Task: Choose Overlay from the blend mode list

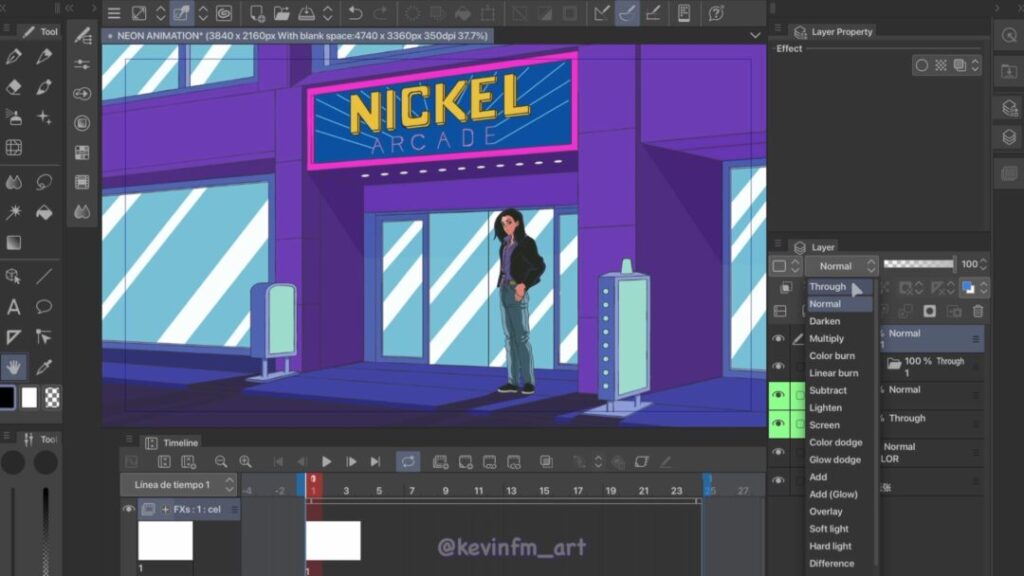Action: (x=826, y=512)
